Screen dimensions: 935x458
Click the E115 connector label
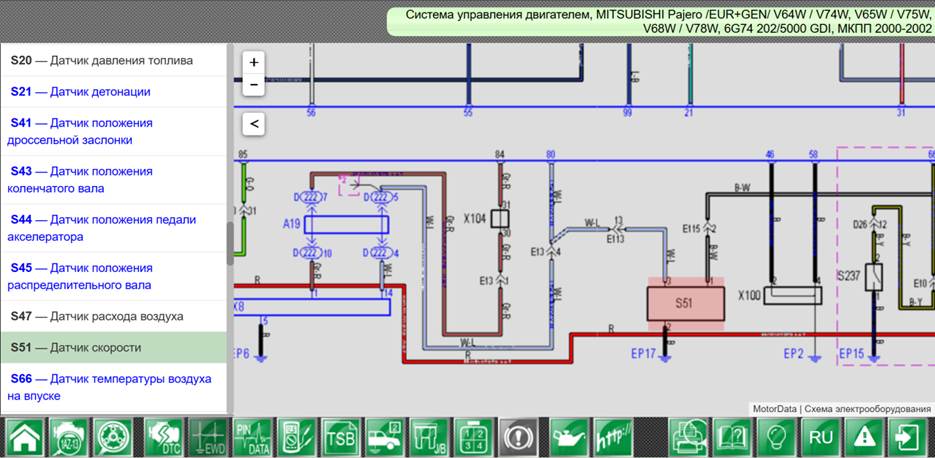[691, 227]
